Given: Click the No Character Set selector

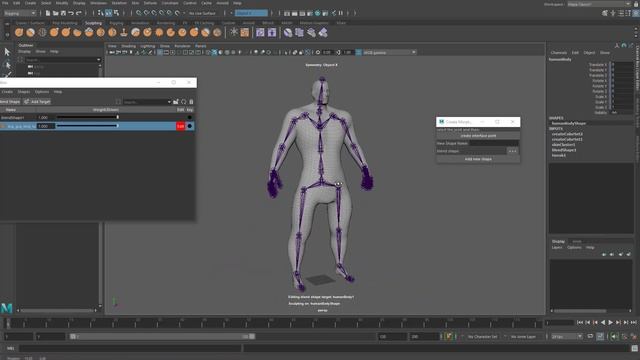Looking at the screenshot, I should click(x=482, y=337).
